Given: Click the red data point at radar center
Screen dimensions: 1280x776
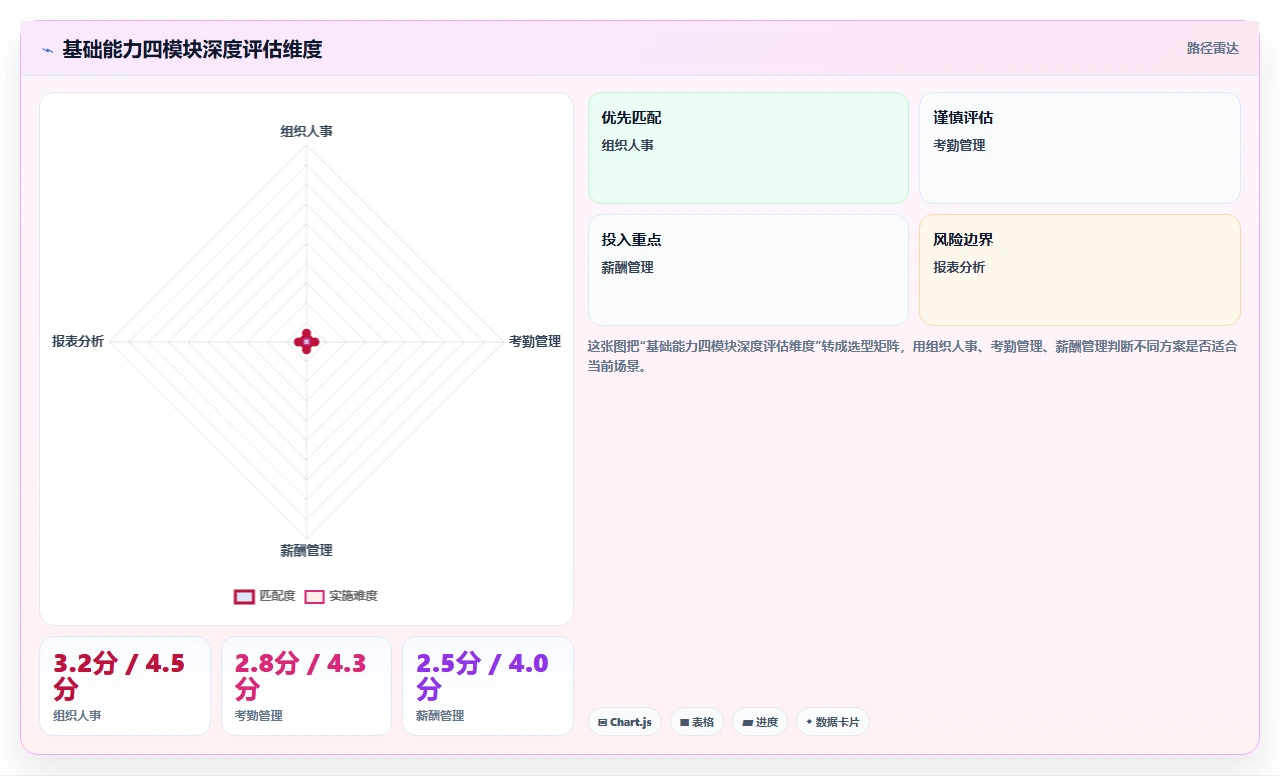Looking at the screenshot, I should 306,341.
